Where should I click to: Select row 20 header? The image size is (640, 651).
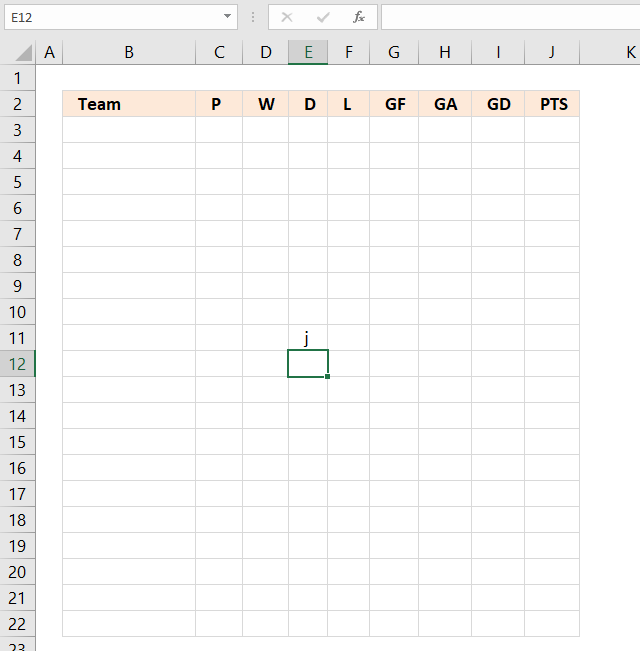click(x=17, y=572)
